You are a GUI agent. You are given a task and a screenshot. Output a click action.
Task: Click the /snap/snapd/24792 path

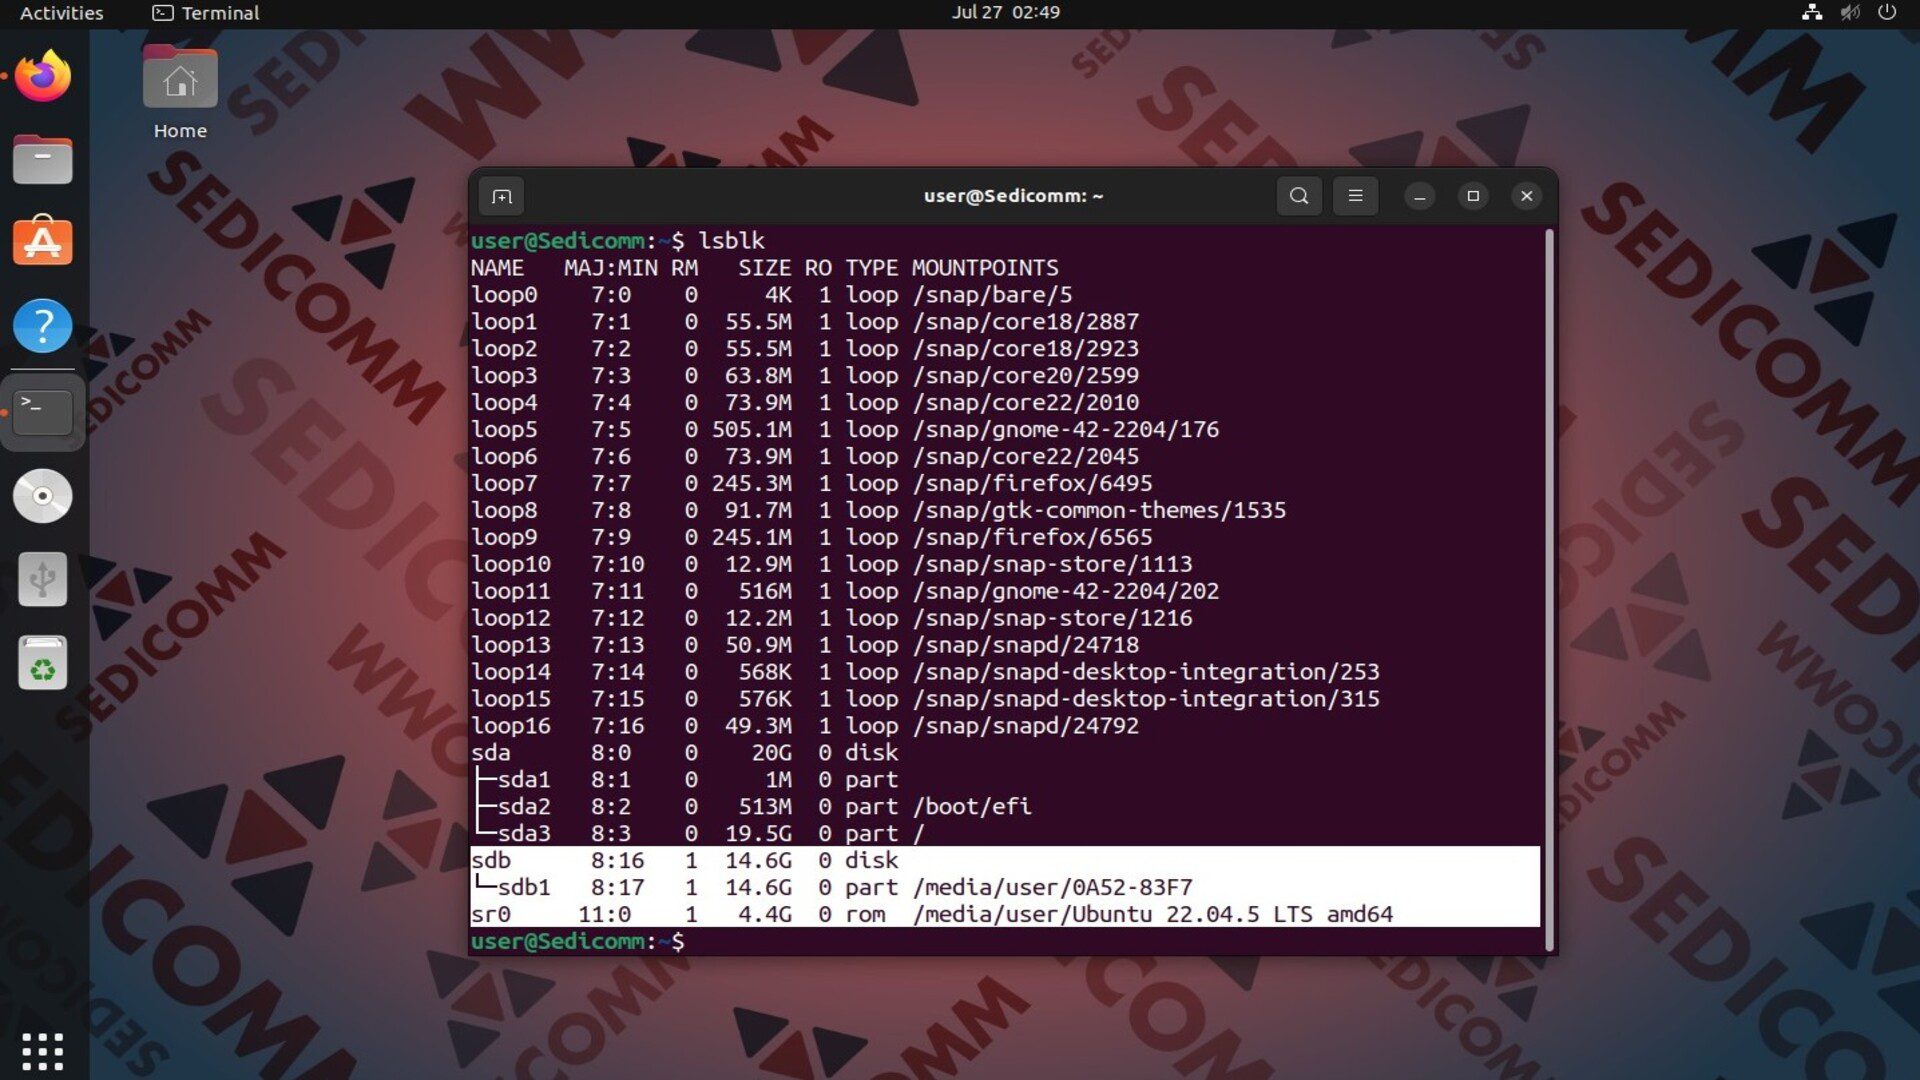[x=1025, y=726]
